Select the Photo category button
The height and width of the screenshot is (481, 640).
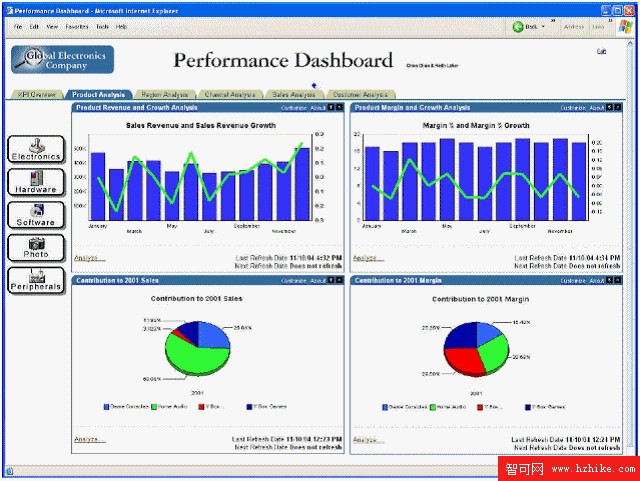click(36, 247)
